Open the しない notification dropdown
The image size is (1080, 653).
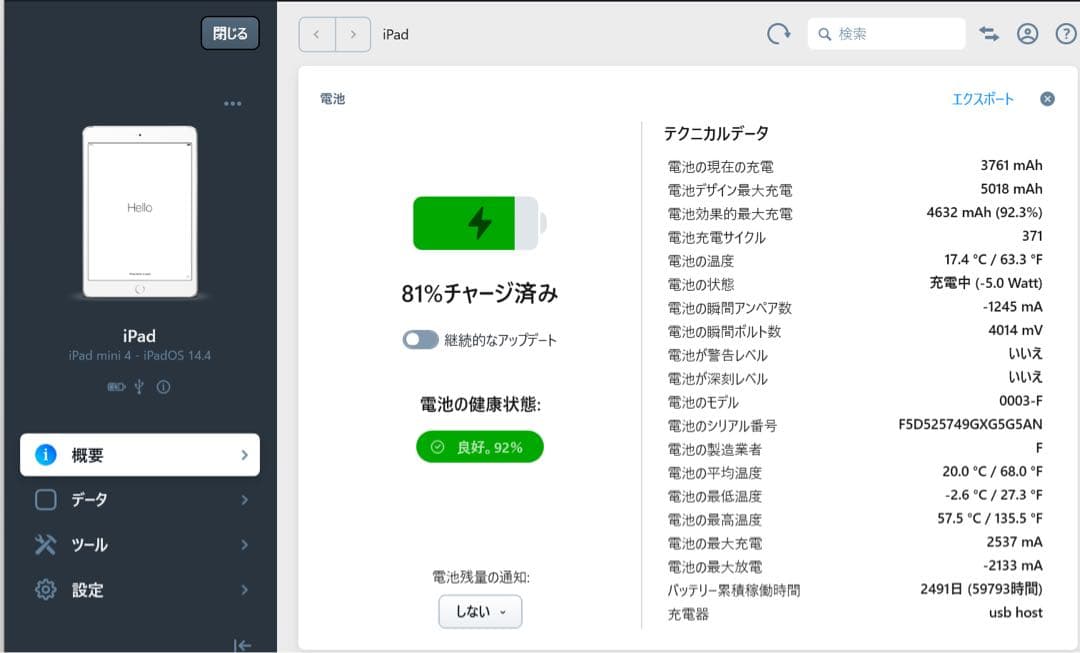(480, 612)
